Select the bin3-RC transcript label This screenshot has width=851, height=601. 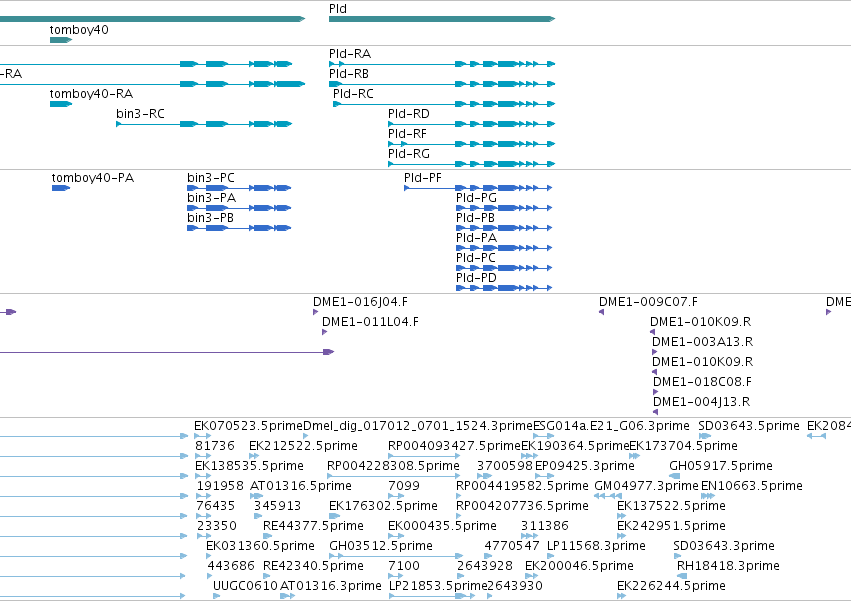point(140,114)
